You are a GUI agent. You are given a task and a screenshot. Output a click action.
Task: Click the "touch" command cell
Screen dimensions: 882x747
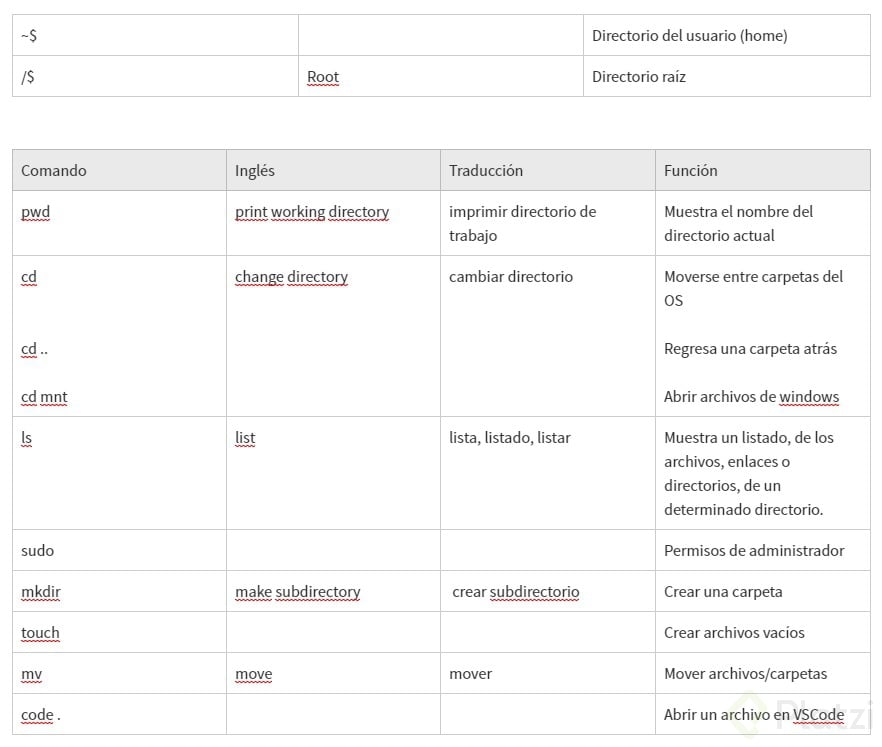(x=41, y=633)
